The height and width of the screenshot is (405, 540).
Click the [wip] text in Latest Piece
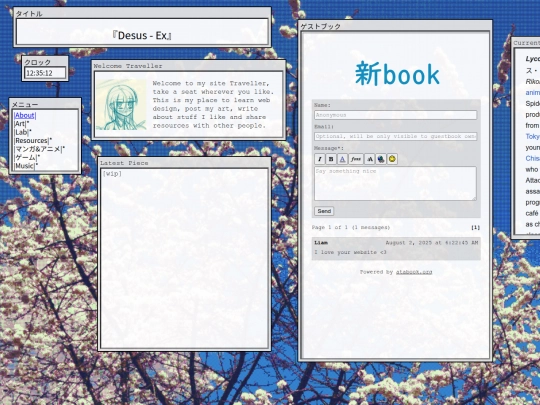tap(112, 174)
